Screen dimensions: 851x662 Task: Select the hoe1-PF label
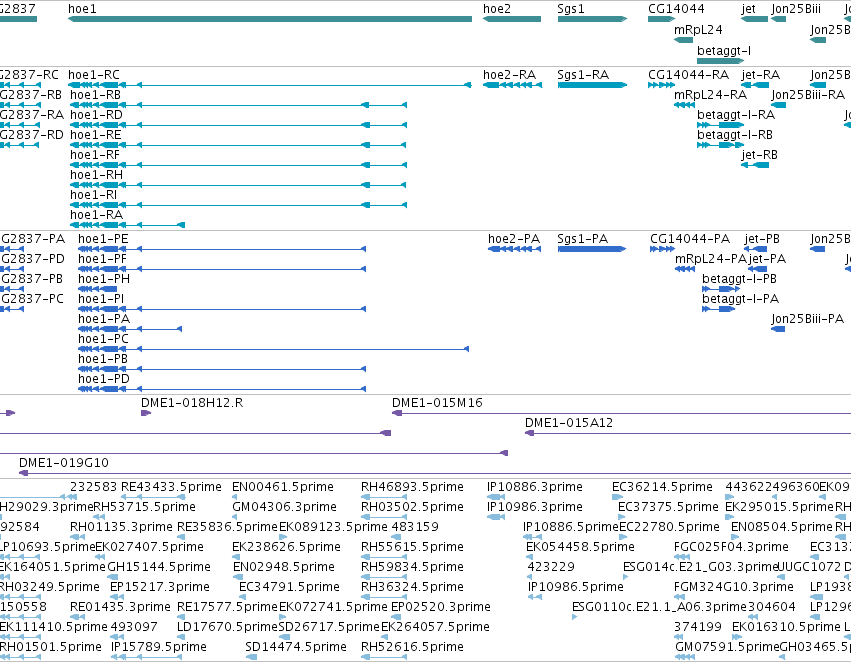coord(103,259)
